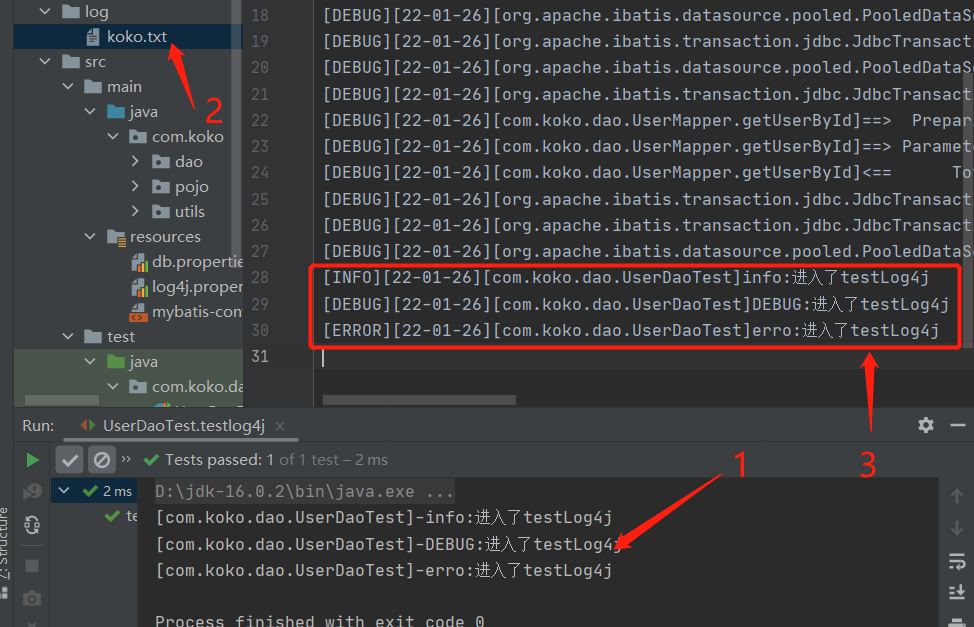Toggle the show ignored tests button
Screen dimensions: 974x627
(102, 460)
